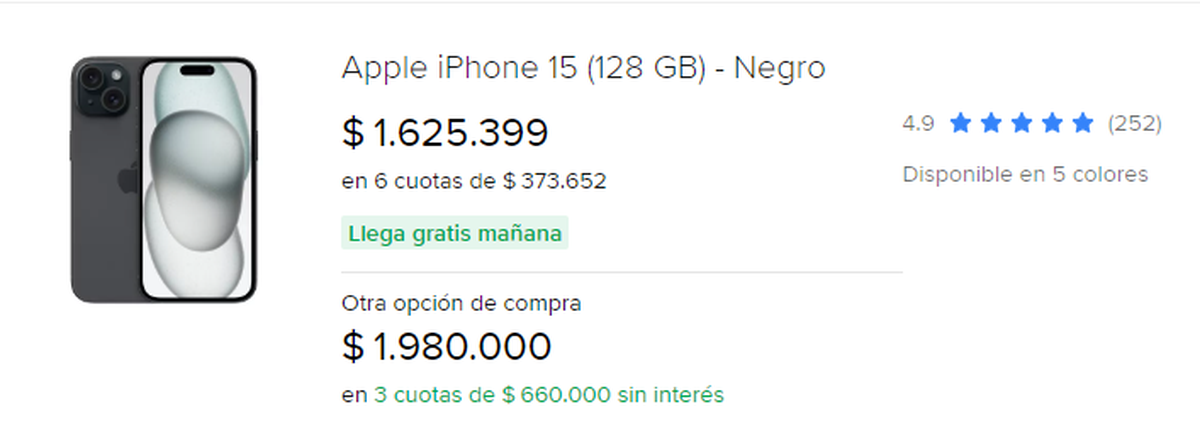Open the Apple iPhone 15 (128 GB) title

[x=583, y=69]
